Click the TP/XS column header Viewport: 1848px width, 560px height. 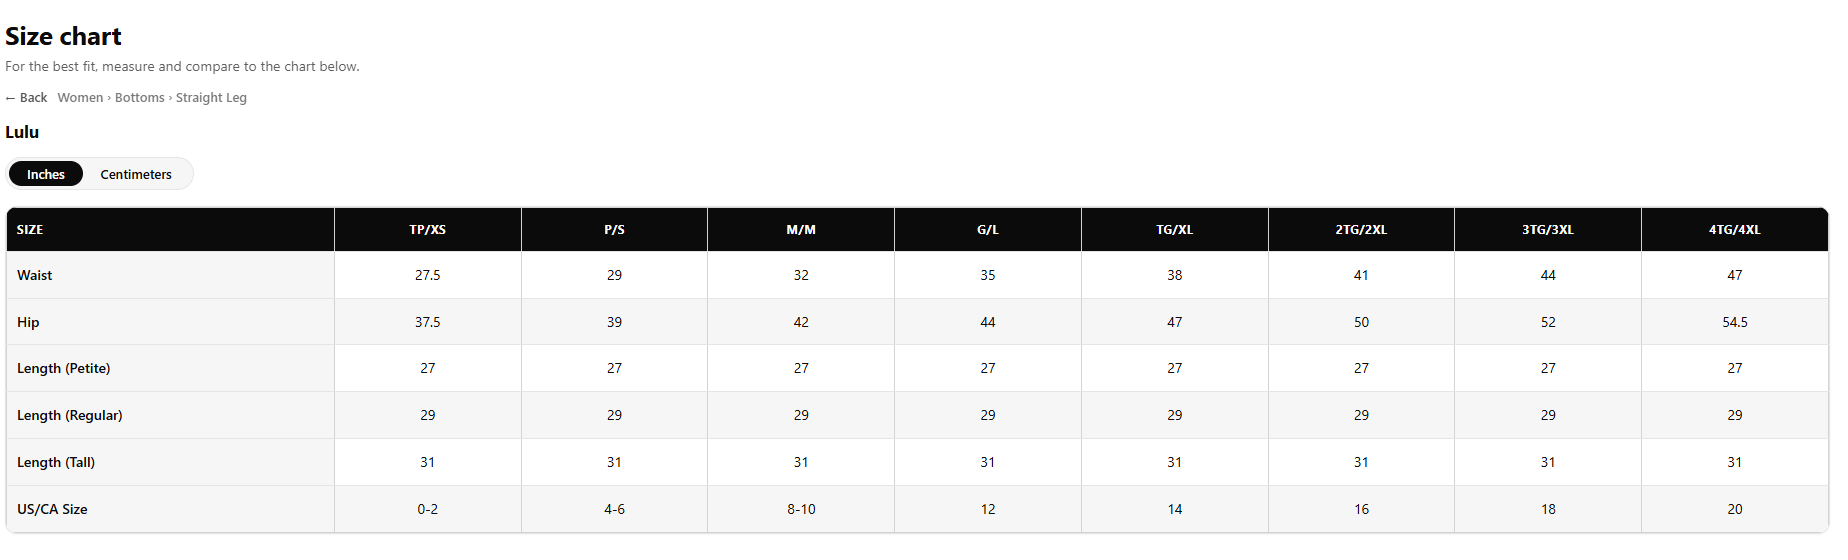point(428,230)
